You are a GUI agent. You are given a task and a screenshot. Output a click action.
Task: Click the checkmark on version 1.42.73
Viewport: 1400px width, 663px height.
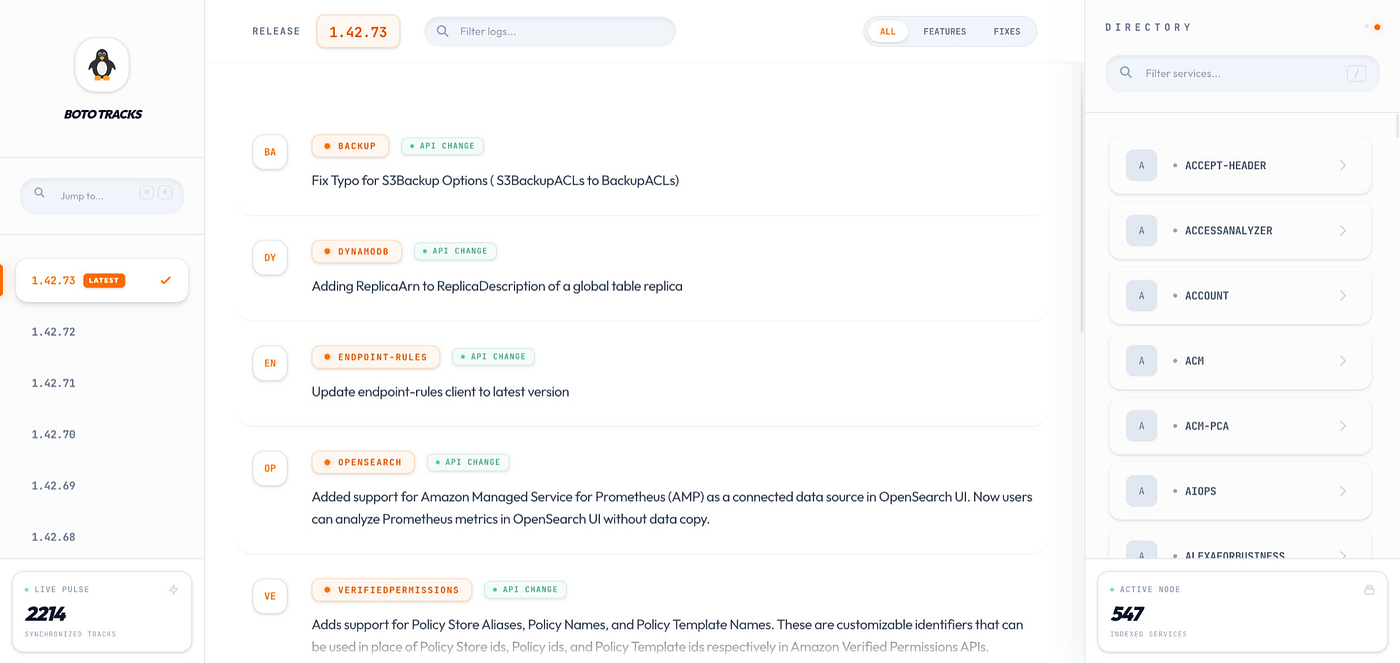click(x=166, y=281)
